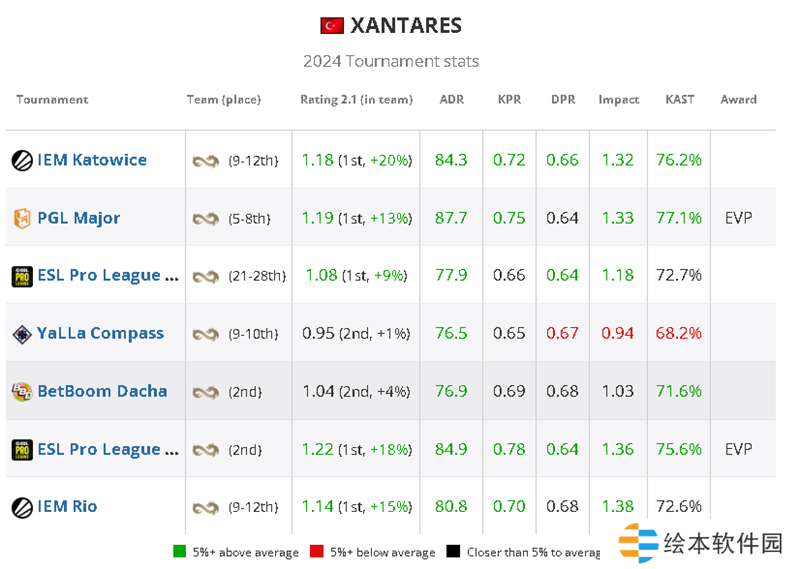The width and height of the screenshot is (800, 569).
Task: Click the red 5%+ below average swatch
Action: tap(315, 552)
